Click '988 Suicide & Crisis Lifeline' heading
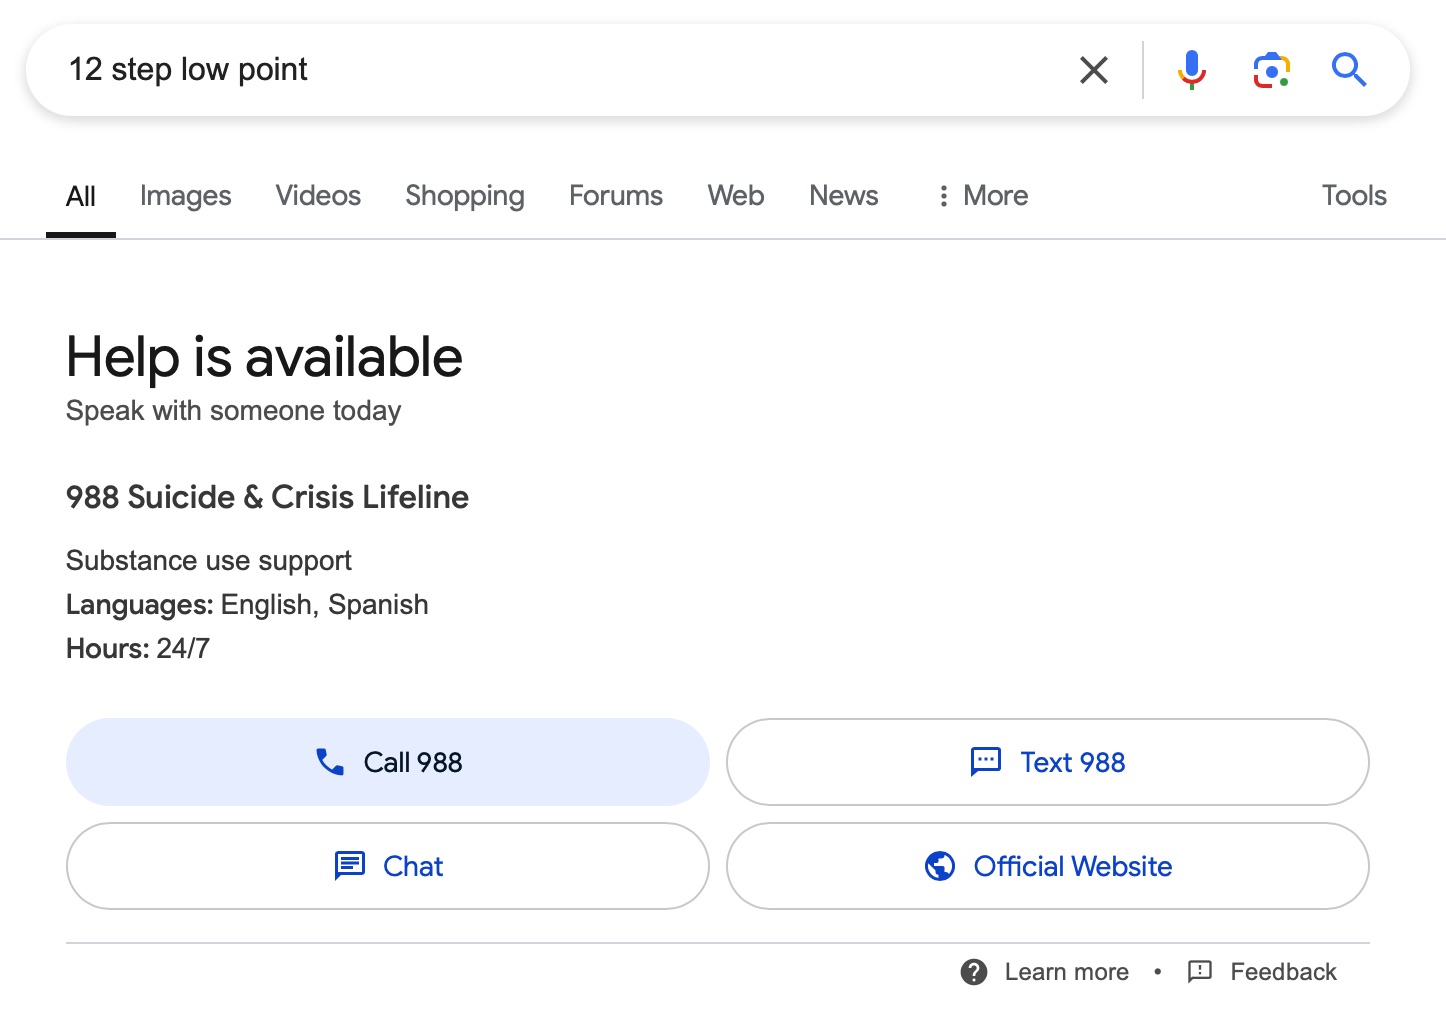 click(x=267, y=497)
